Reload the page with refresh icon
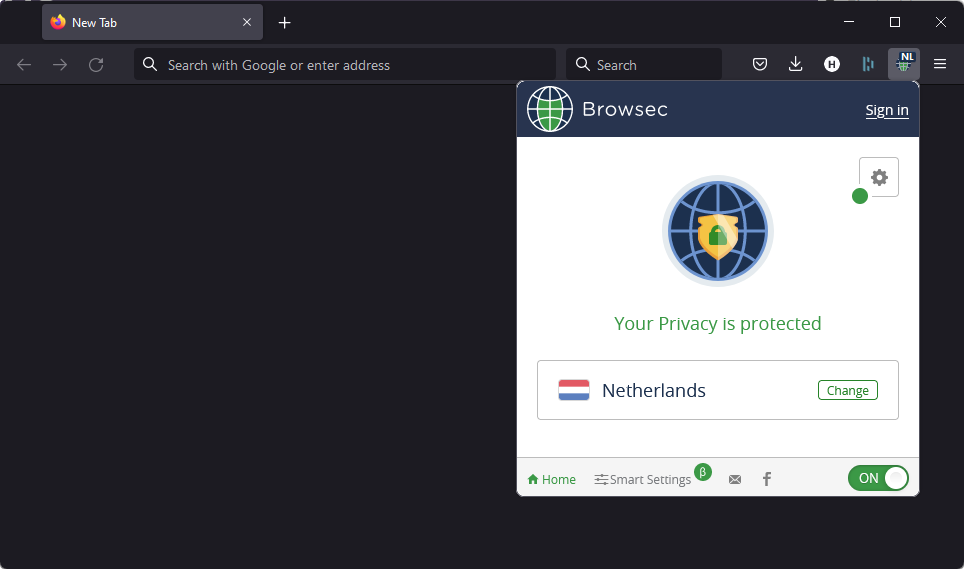 (96, 65)
